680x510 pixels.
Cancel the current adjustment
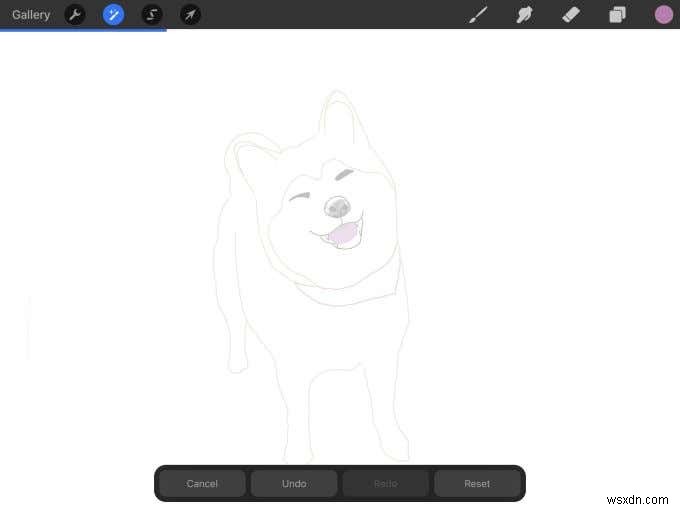click(202, 484)
